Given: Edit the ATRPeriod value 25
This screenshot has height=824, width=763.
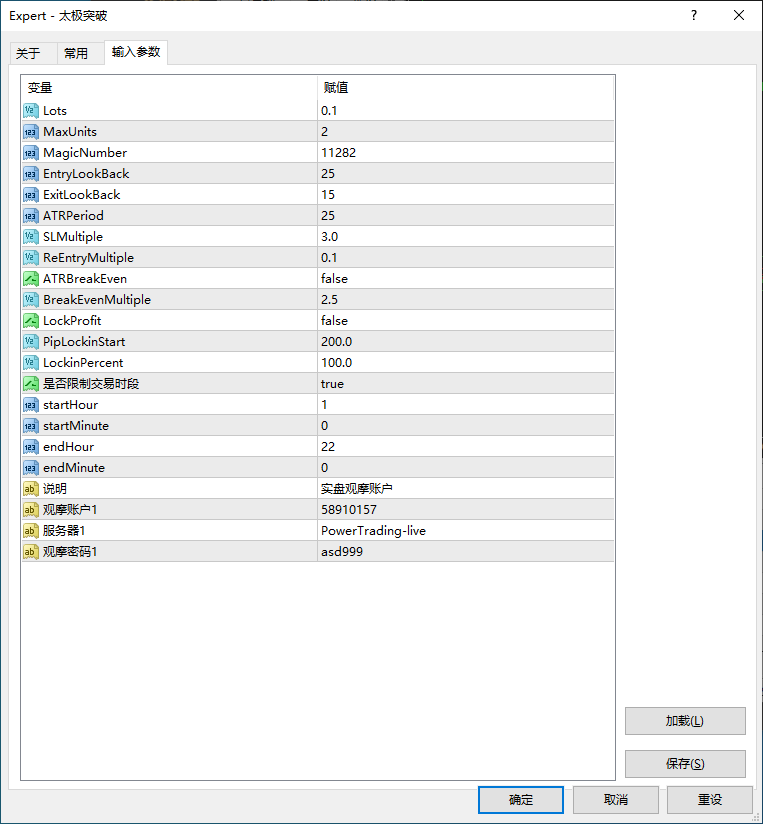Looking at the screenshot, I should 466,215.
